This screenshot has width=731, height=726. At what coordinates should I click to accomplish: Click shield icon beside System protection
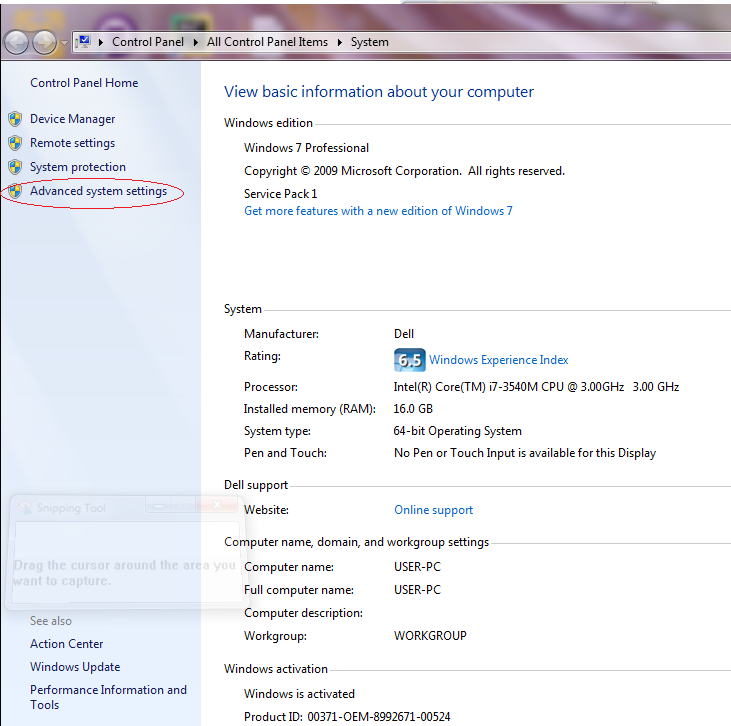click(15, 166)
